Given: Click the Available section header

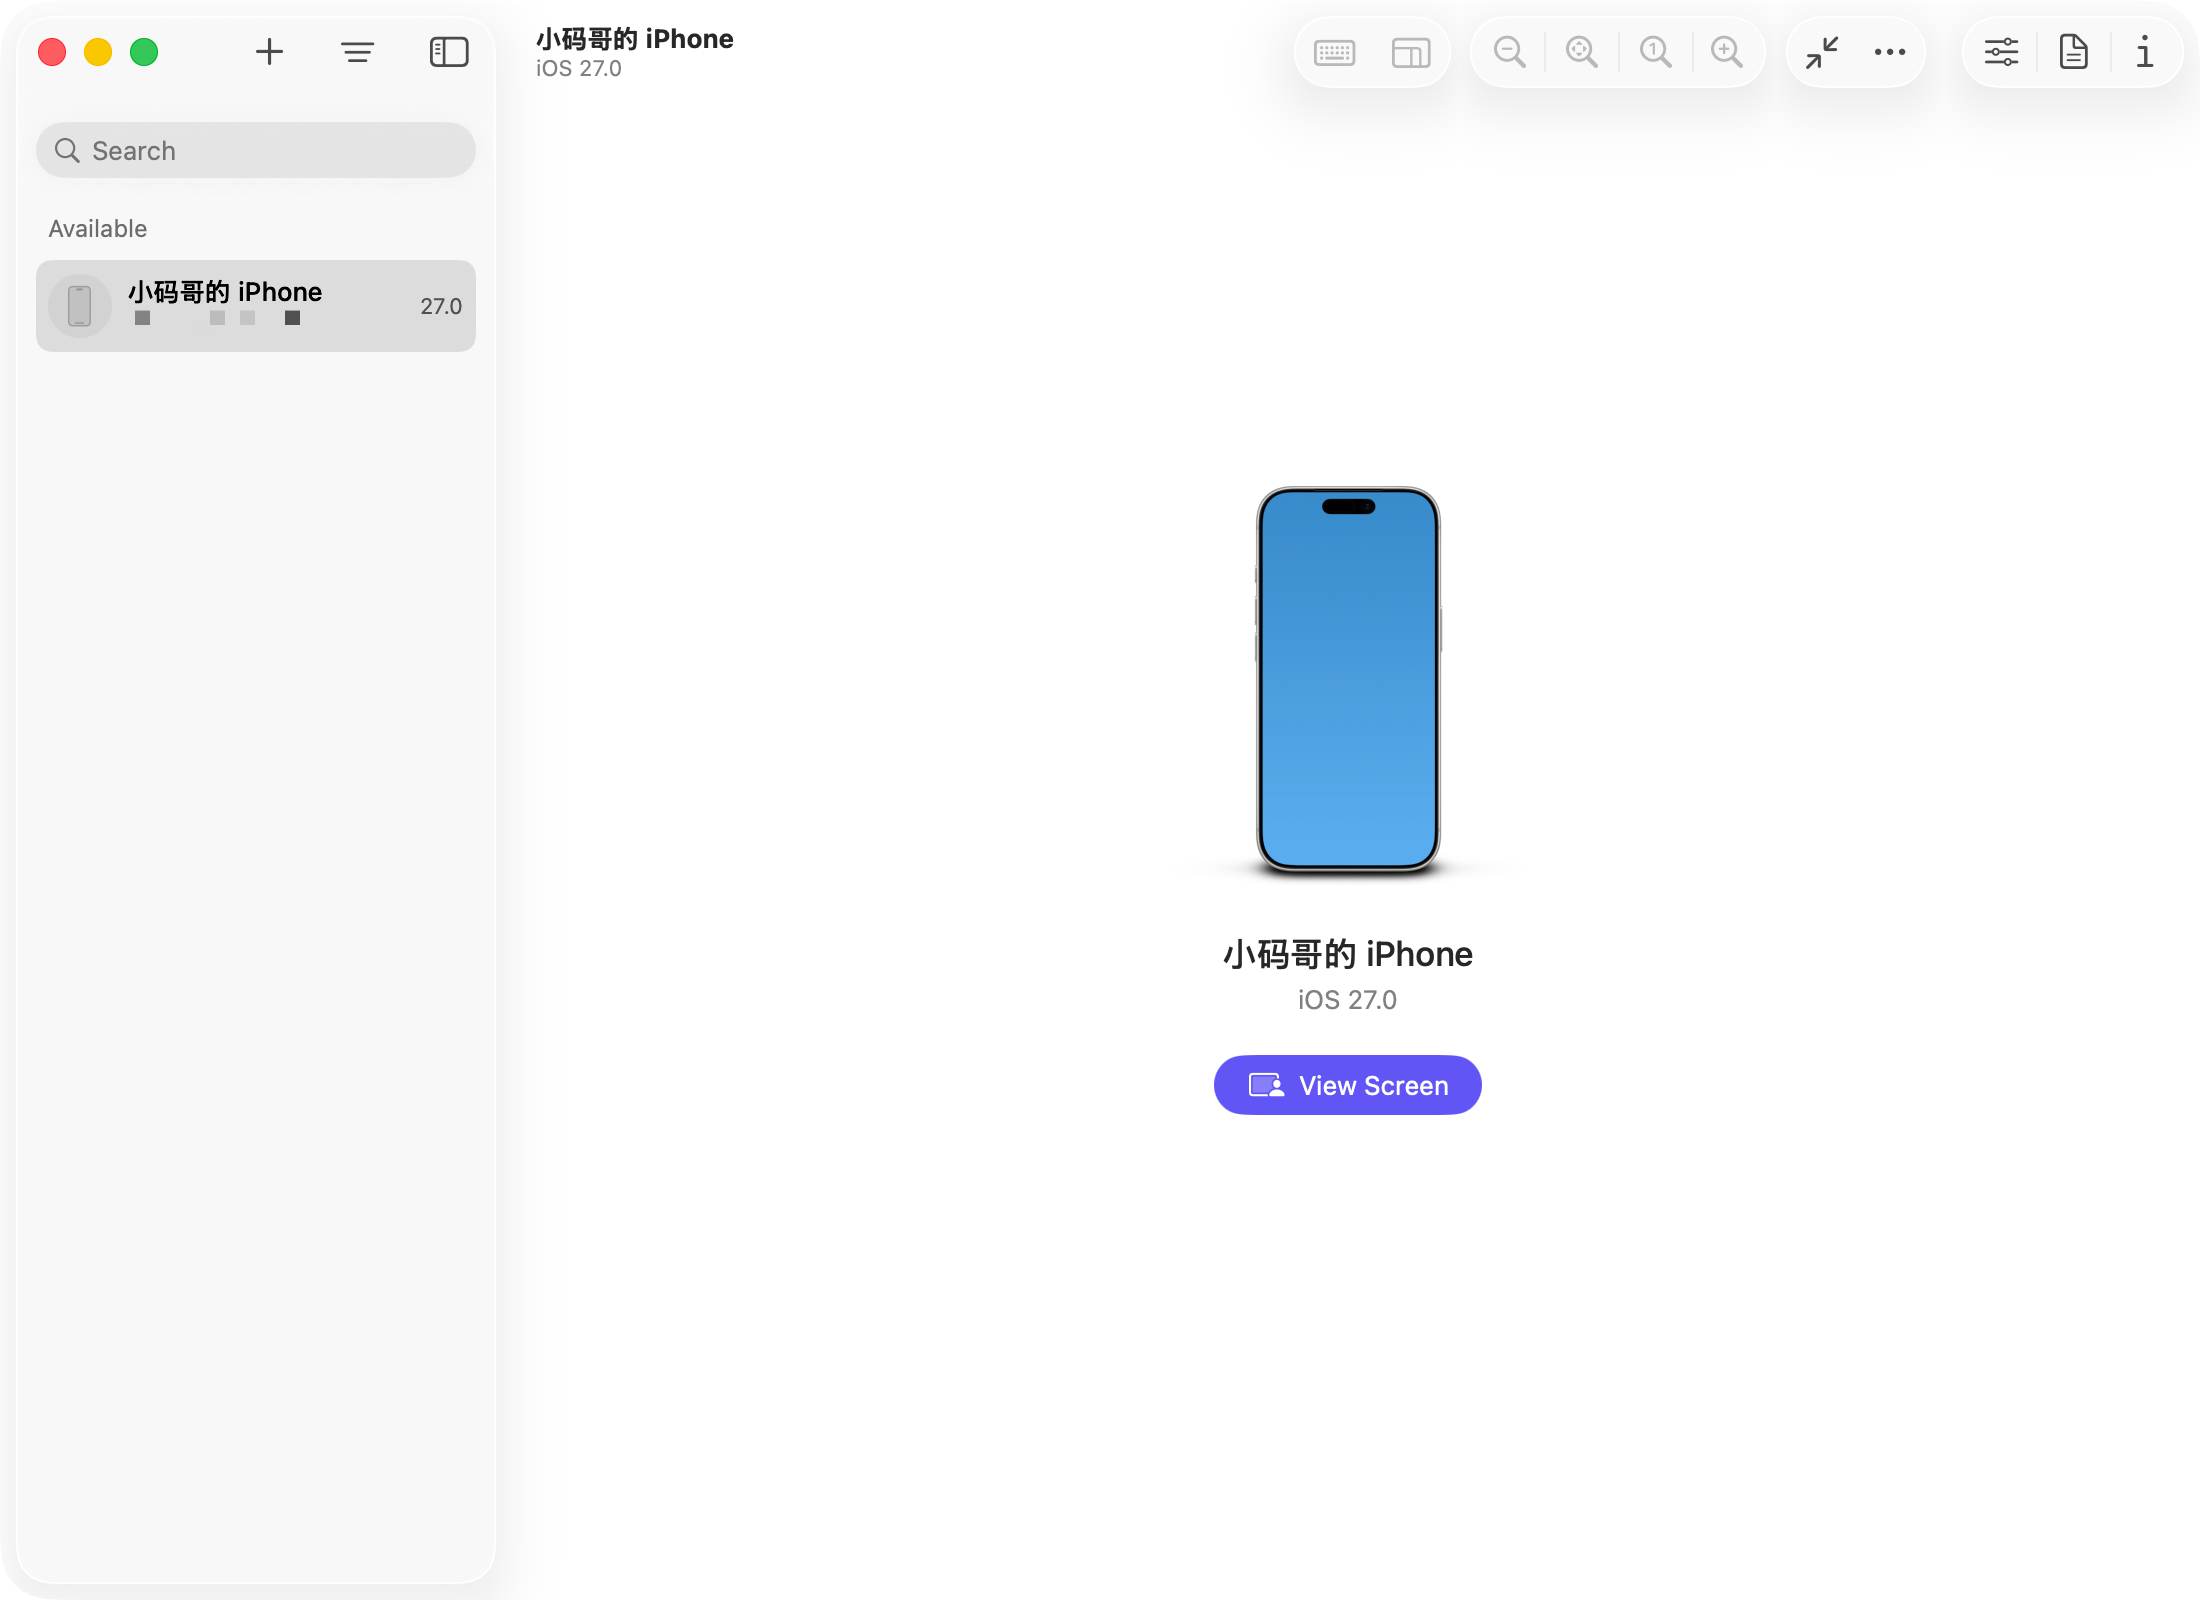Looking at the screenshot, I should 98,229.
